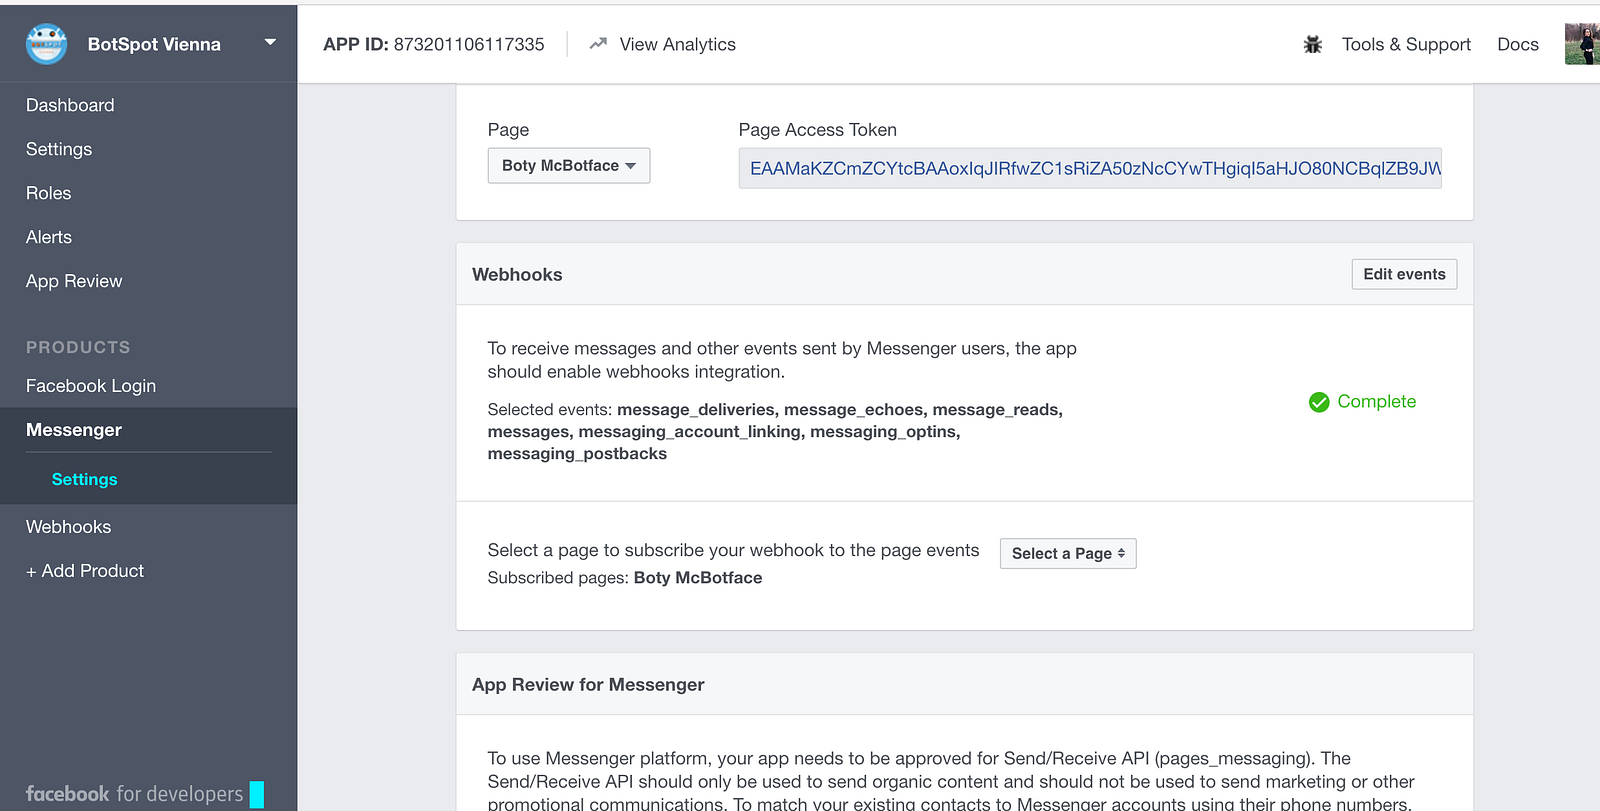The height and width of the screenshot is (811, 1600).
Task: Click + Add Product
Action: tap(85, 571)
